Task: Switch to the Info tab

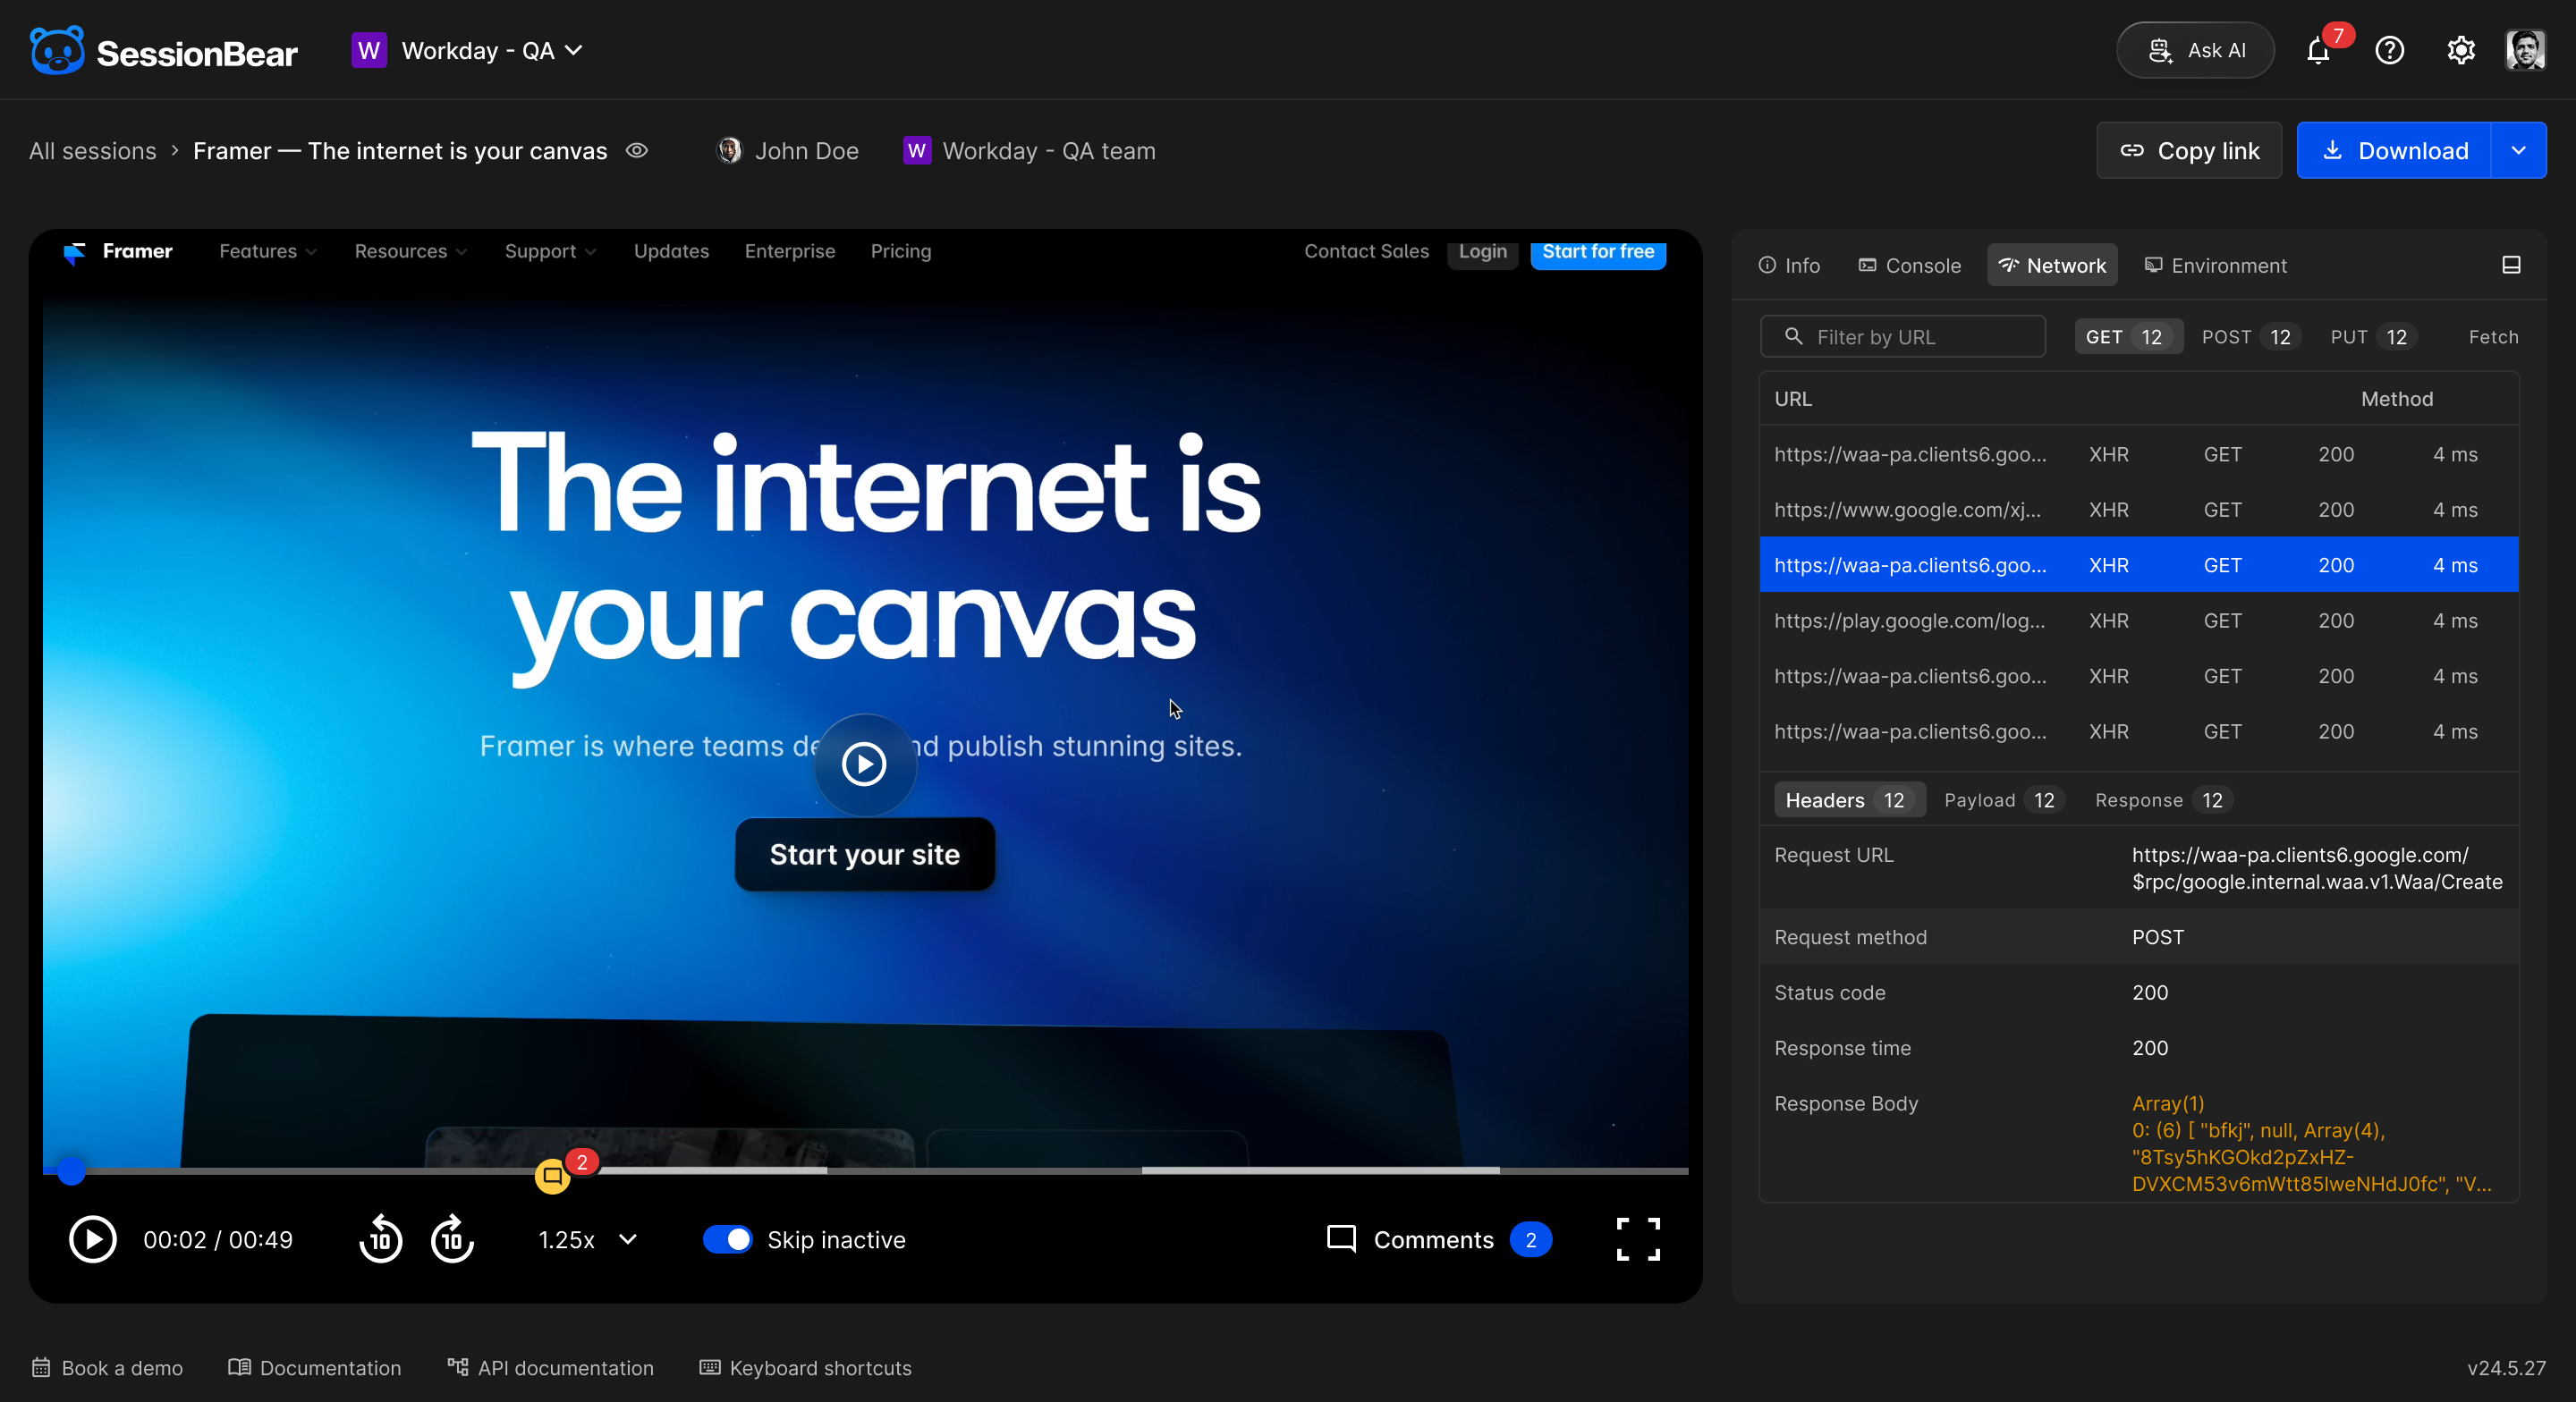Action: [x=1789, y=265]
